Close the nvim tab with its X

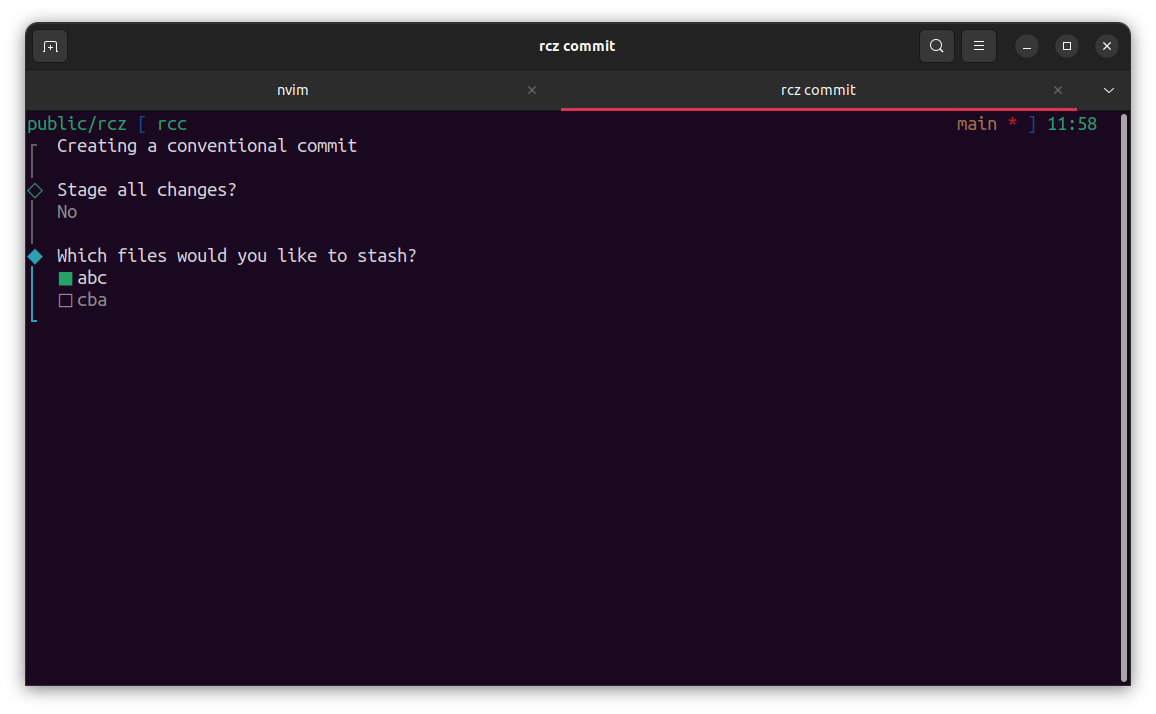click(532, 90)
